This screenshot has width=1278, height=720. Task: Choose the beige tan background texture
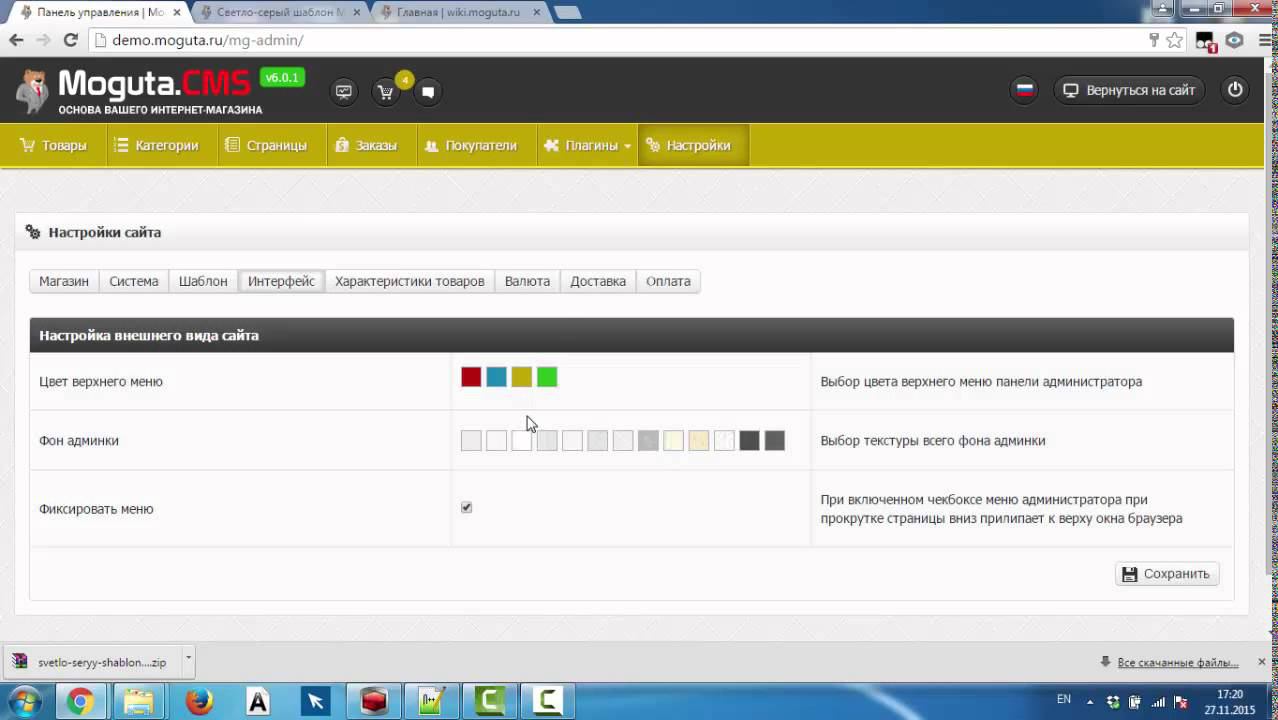pos(699,440)
